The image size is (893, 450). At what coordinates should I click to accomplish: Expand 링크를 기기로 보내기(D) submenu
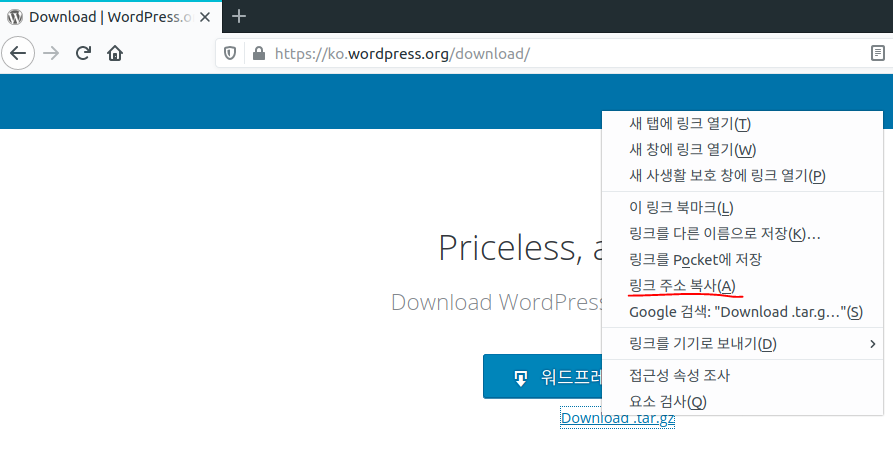click(x=742, y=343)
